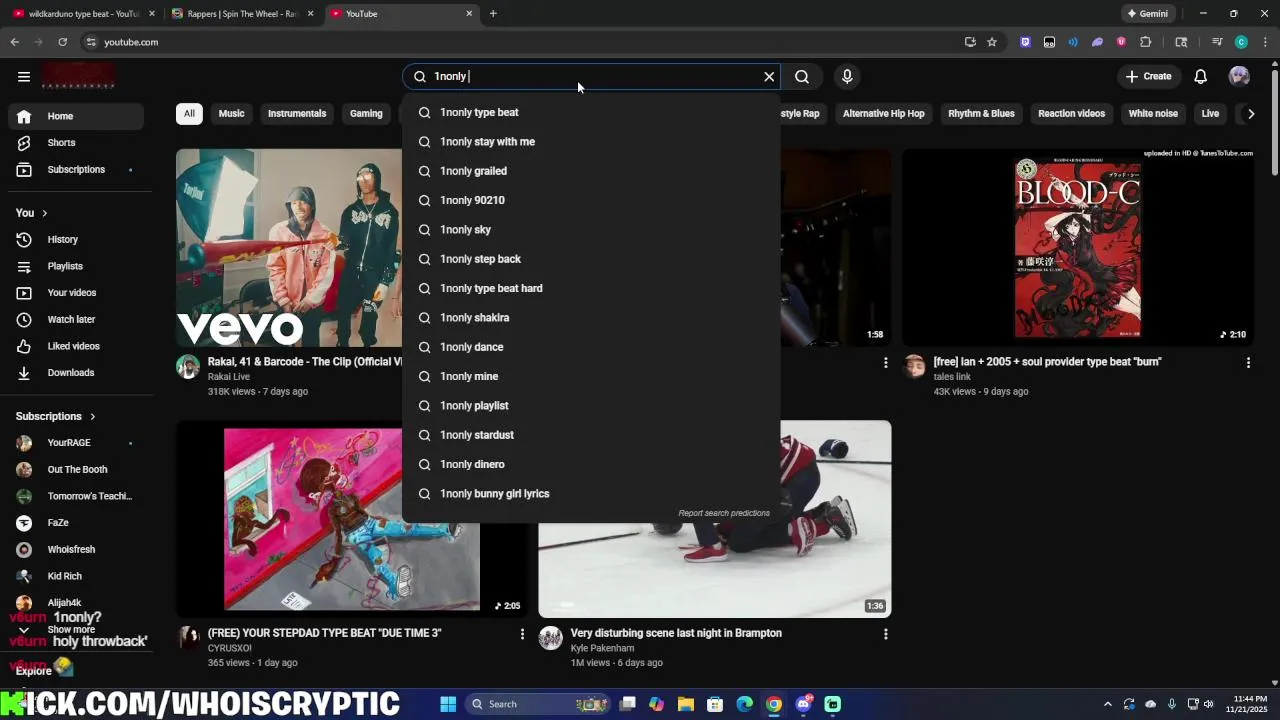Open watch History
The height and width of the screenshot is (720, 1280).
click(76, 239)
